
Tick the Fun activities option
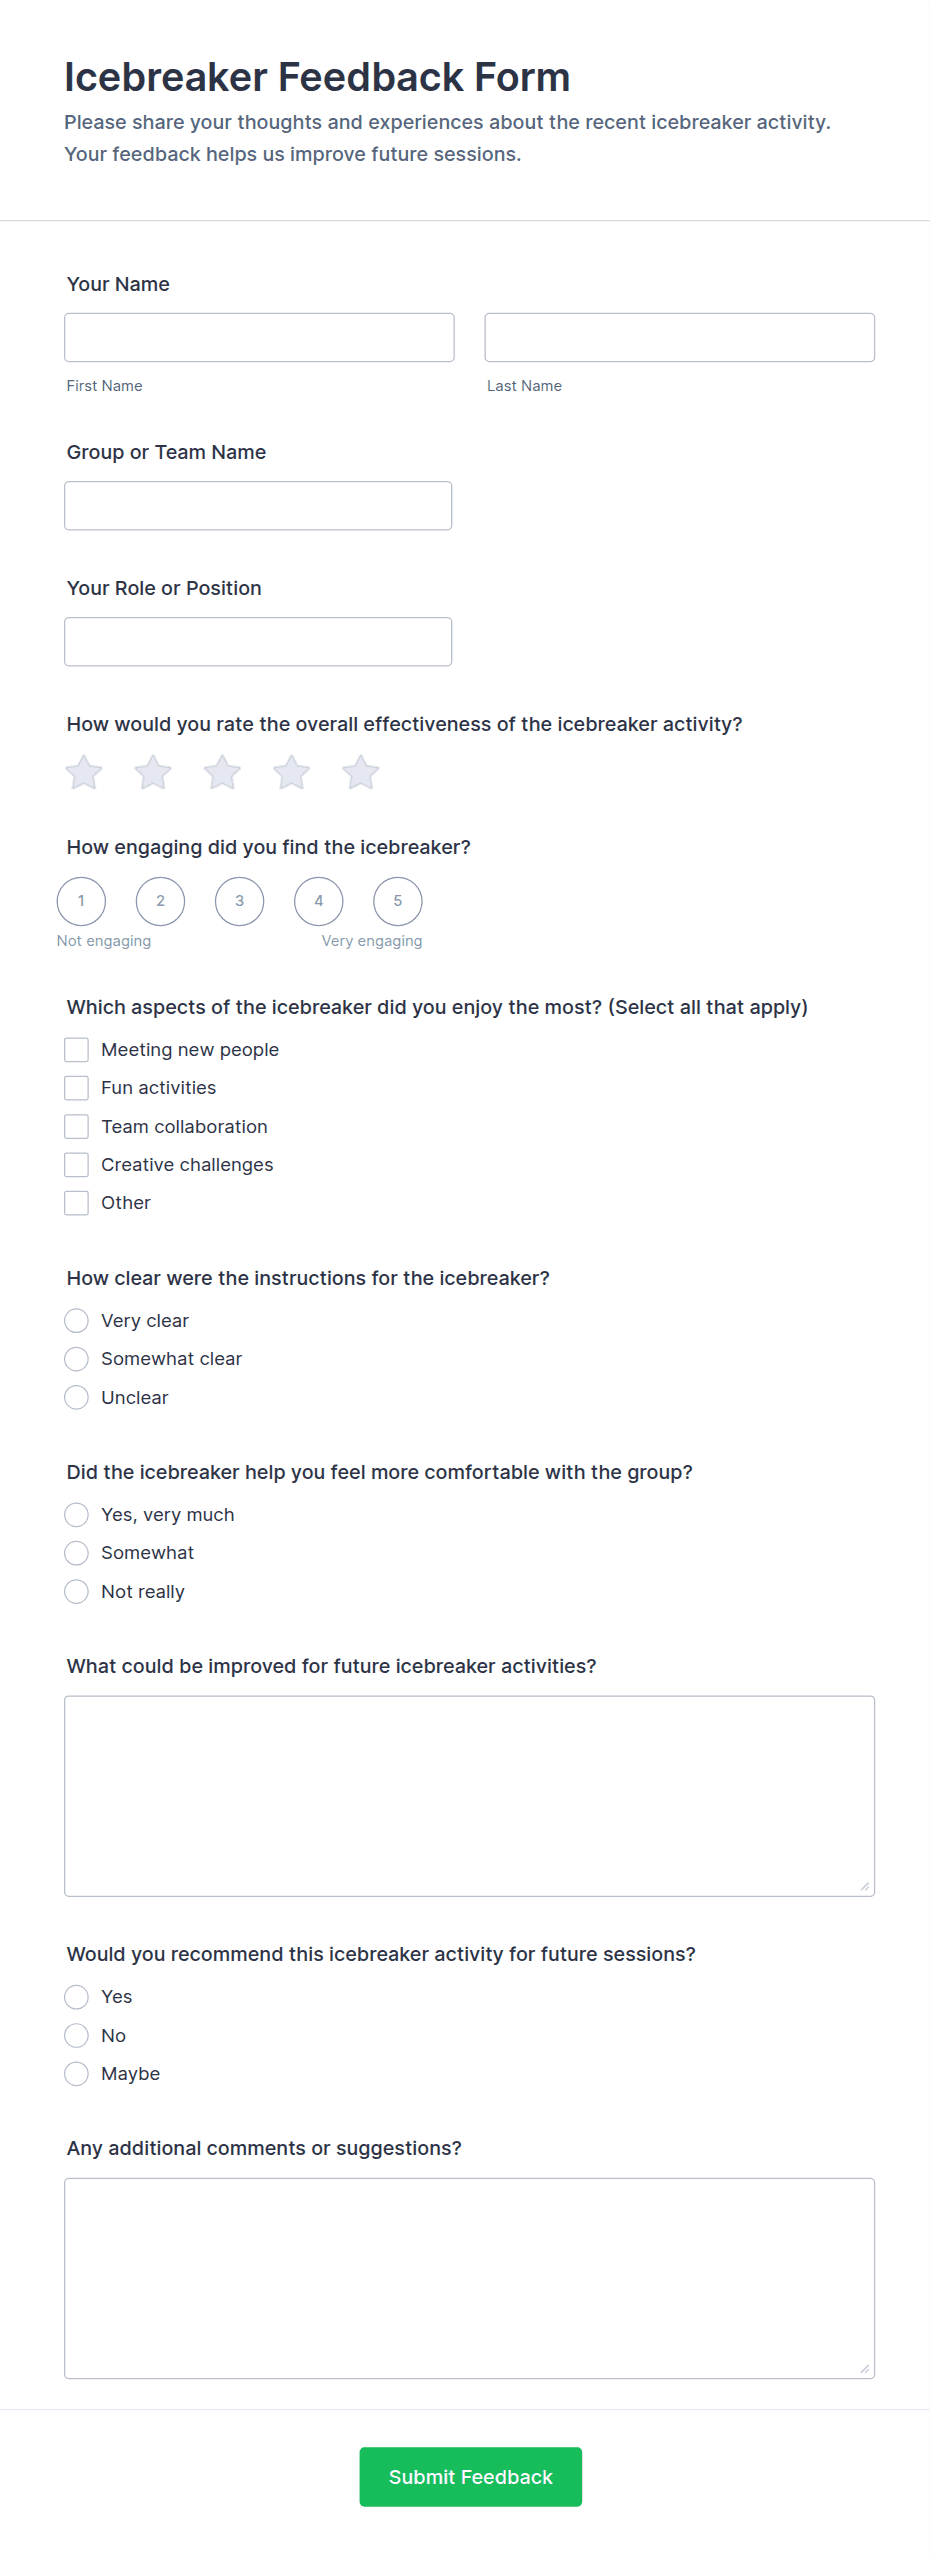click(x=77, y=1088)
